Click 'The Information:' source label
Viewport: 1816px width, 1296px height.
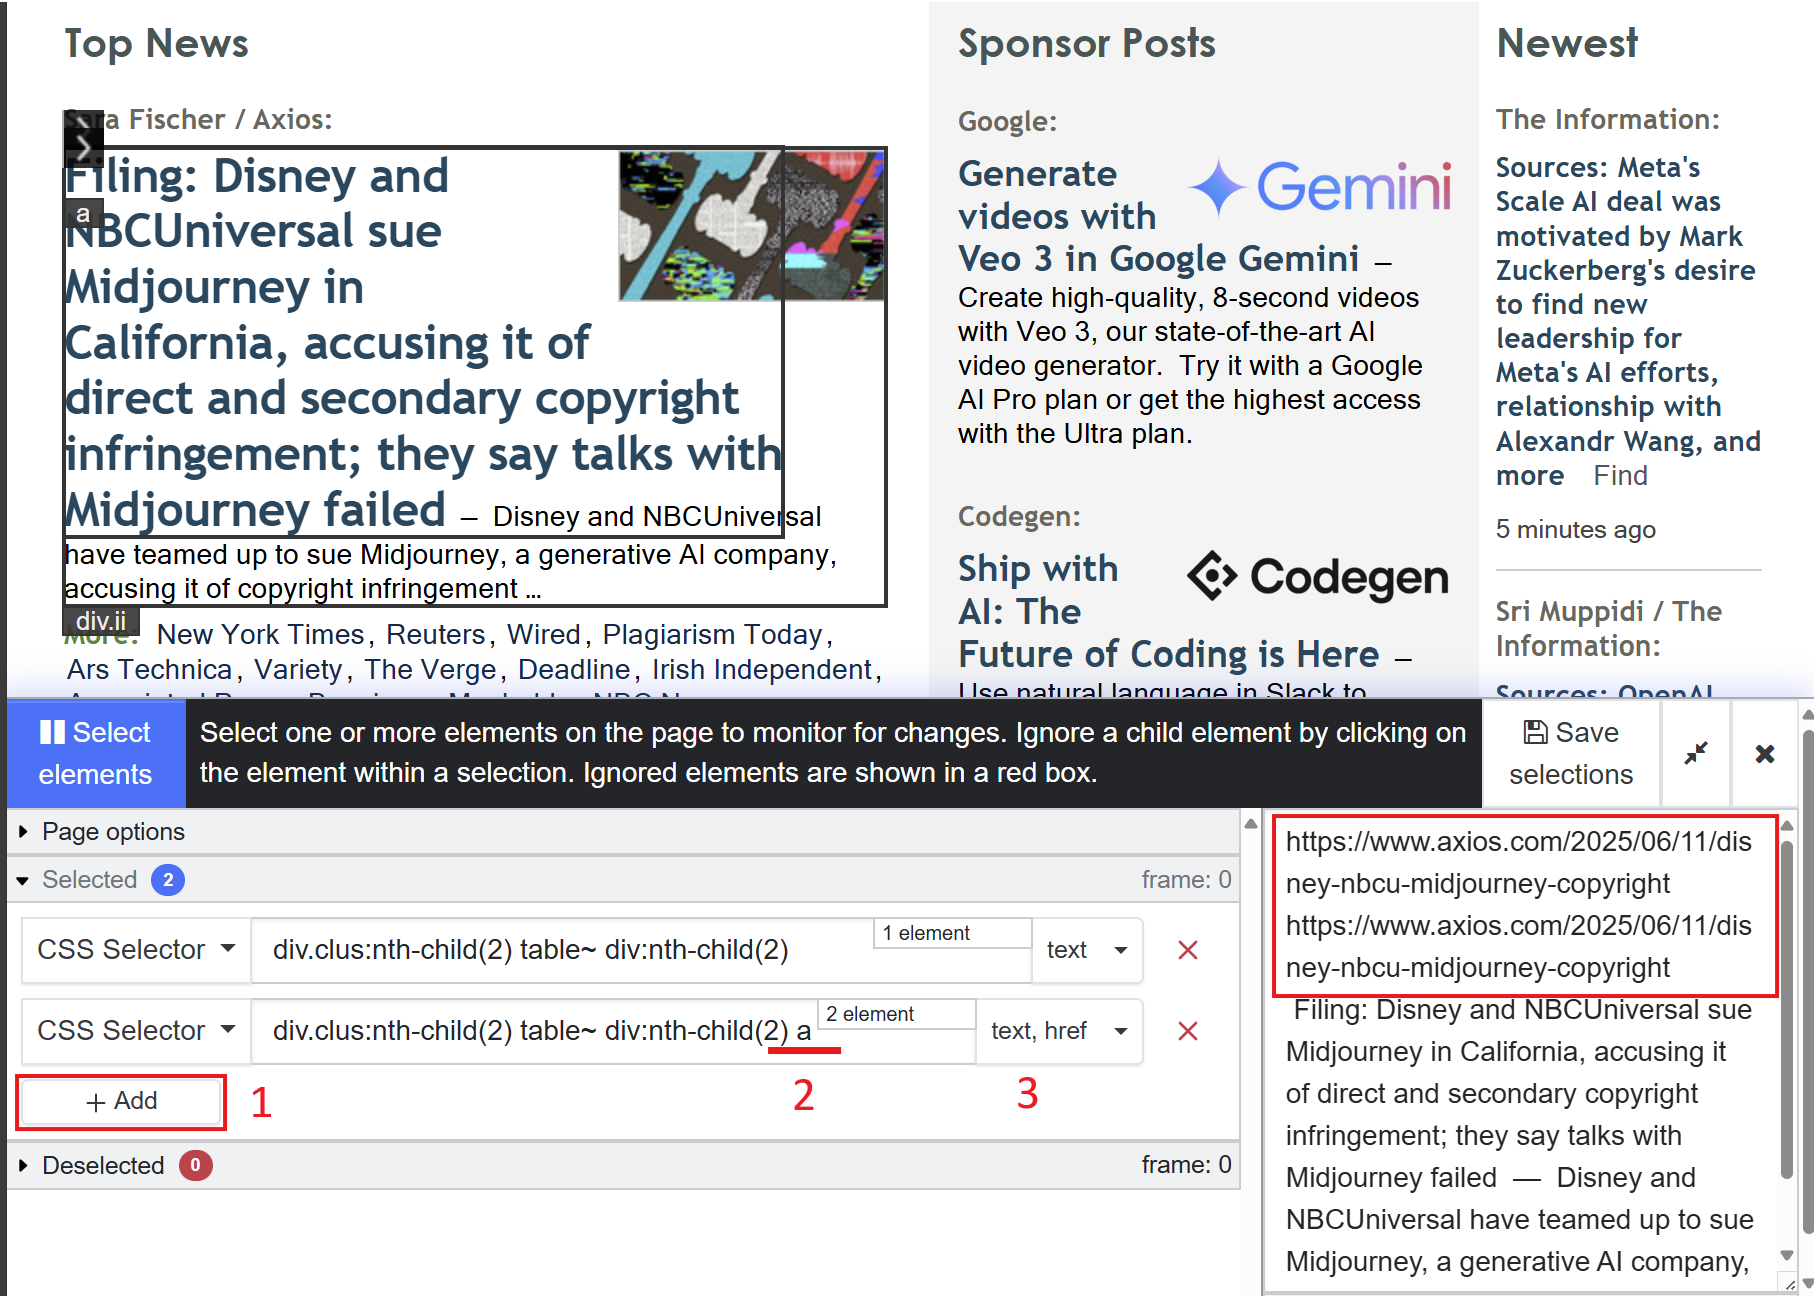pos(1608,119)
